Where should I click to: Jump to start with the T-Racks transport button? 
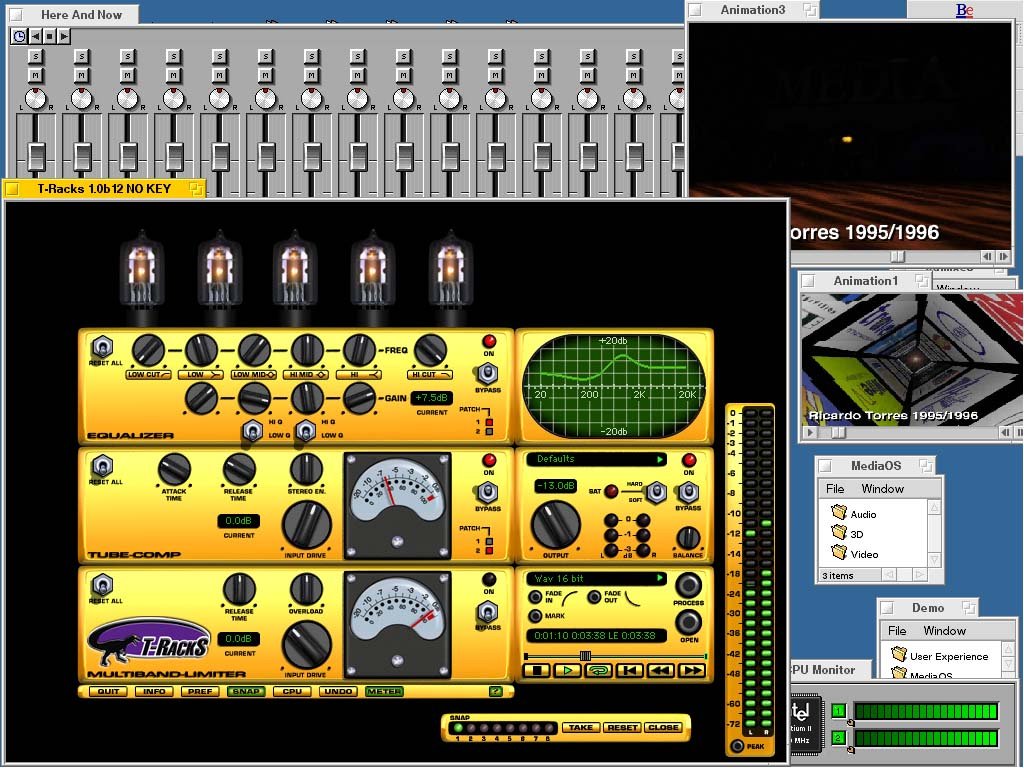pyautogui.click(x=630, y=671)
